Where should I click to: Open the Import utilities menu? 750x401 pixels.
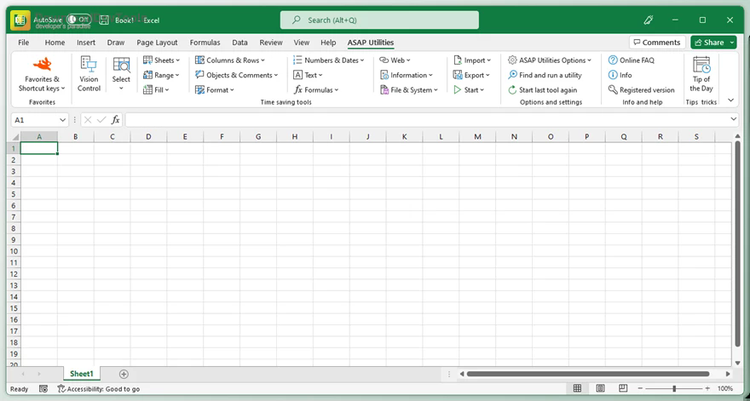pyautogui.click(x=472, y=60)
